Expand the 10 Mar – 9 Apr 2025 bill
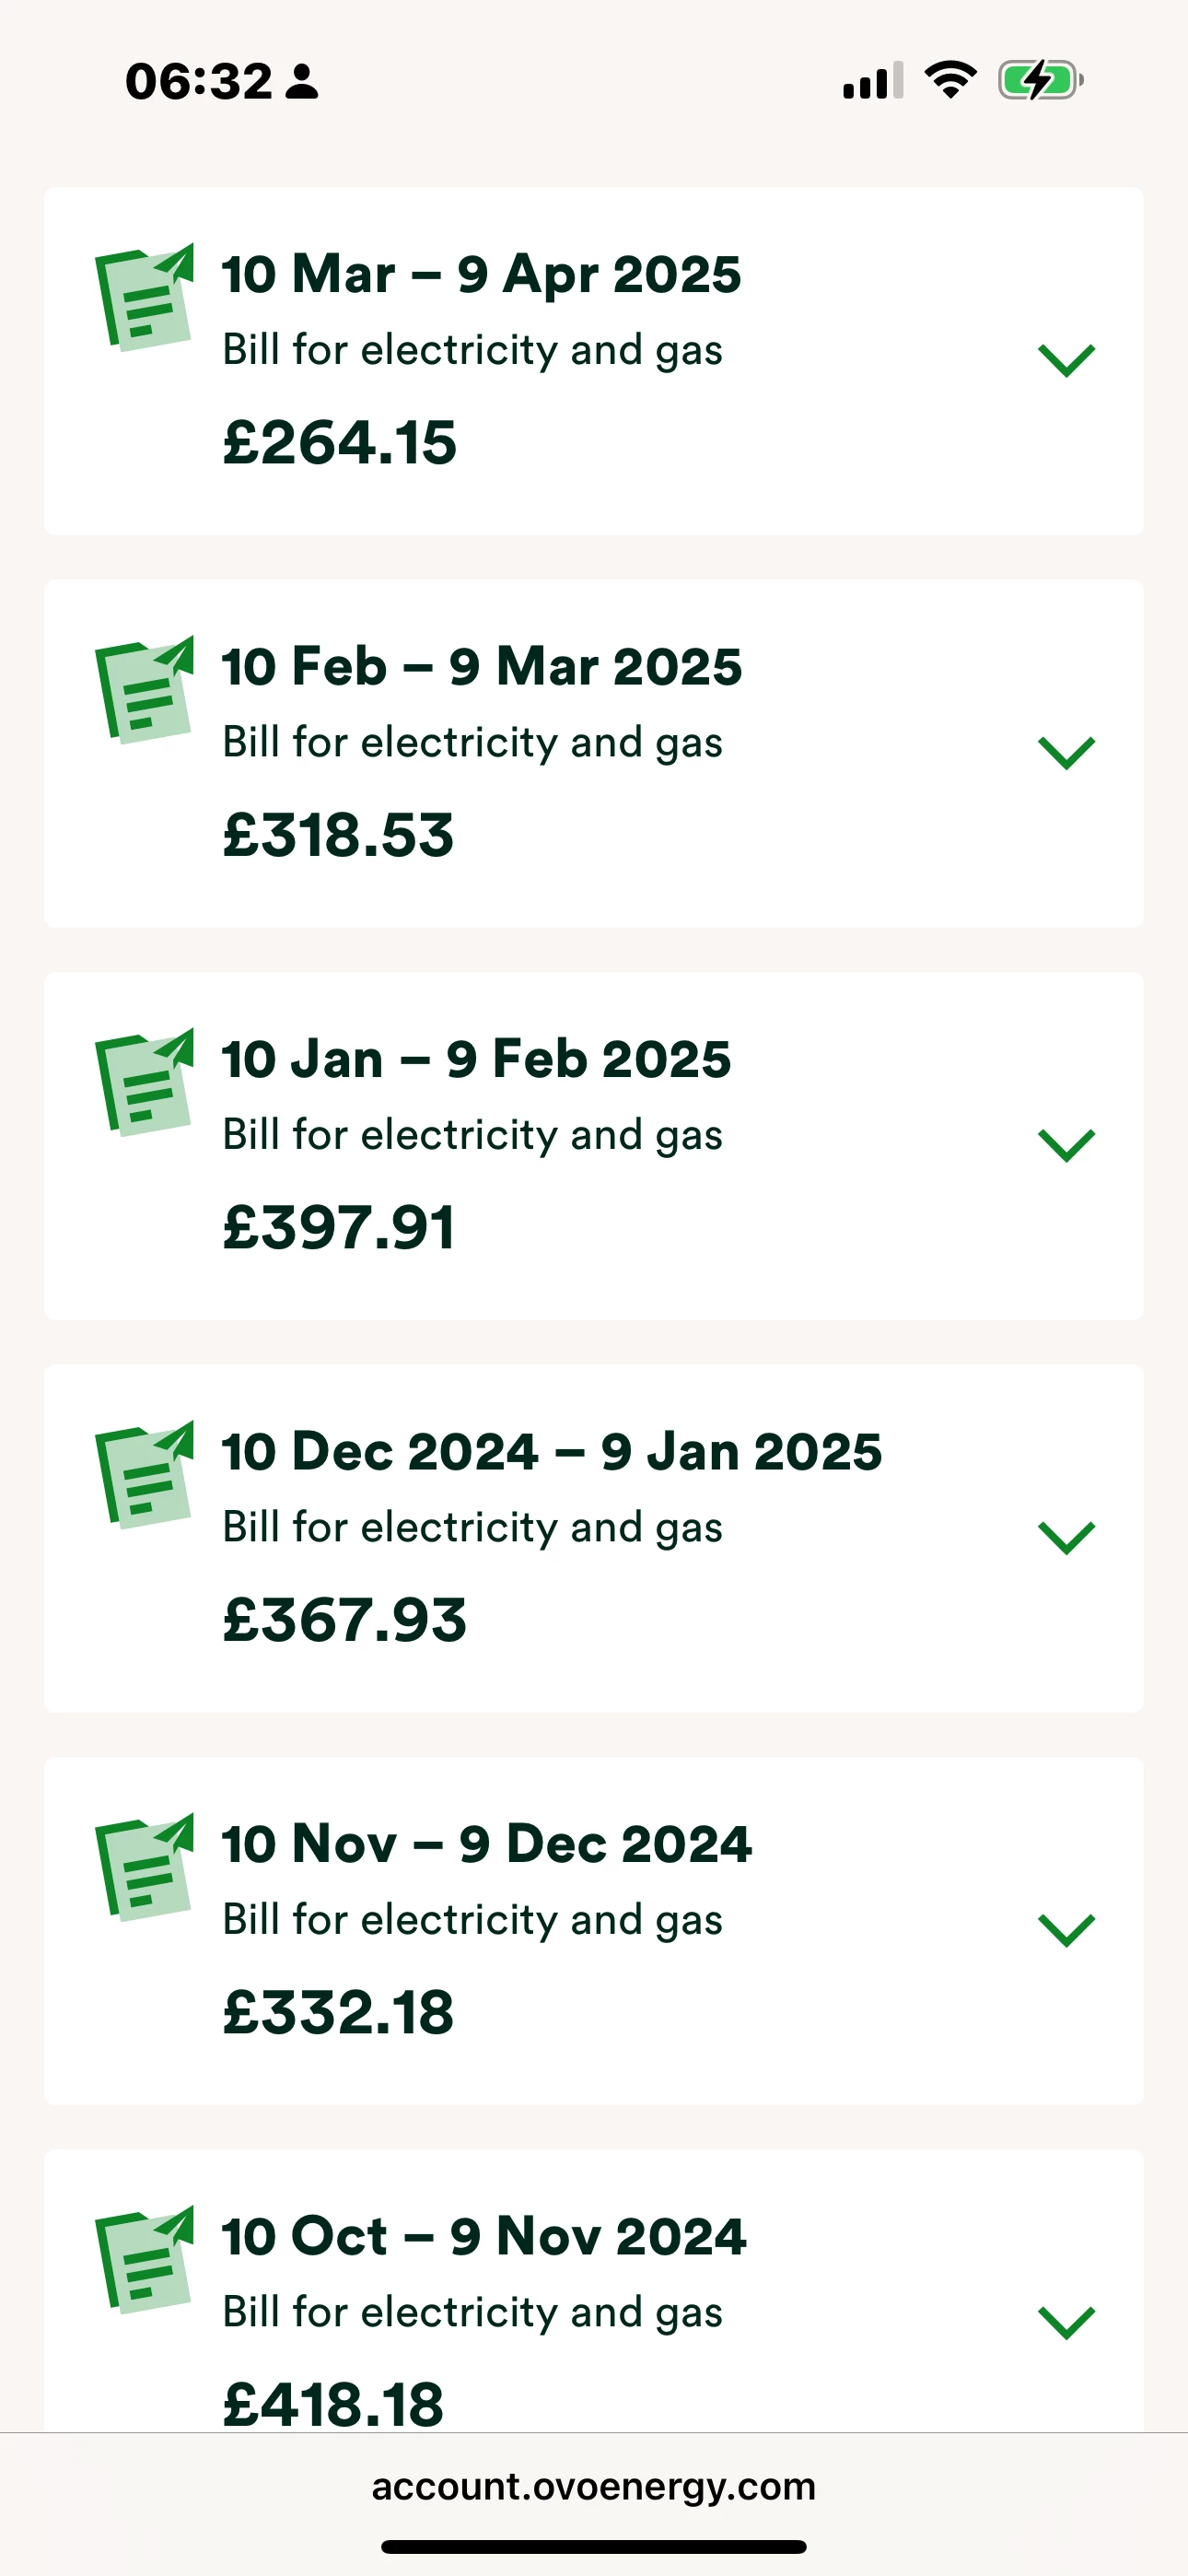1188x2576 pixels. (x=1066, y=360)
